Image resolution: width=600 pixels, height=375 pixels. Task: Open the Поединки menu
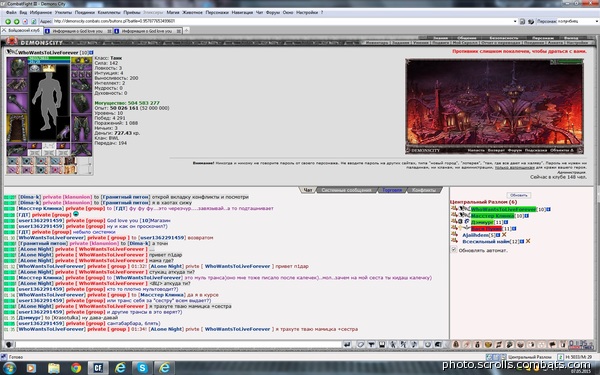point(85,13)
